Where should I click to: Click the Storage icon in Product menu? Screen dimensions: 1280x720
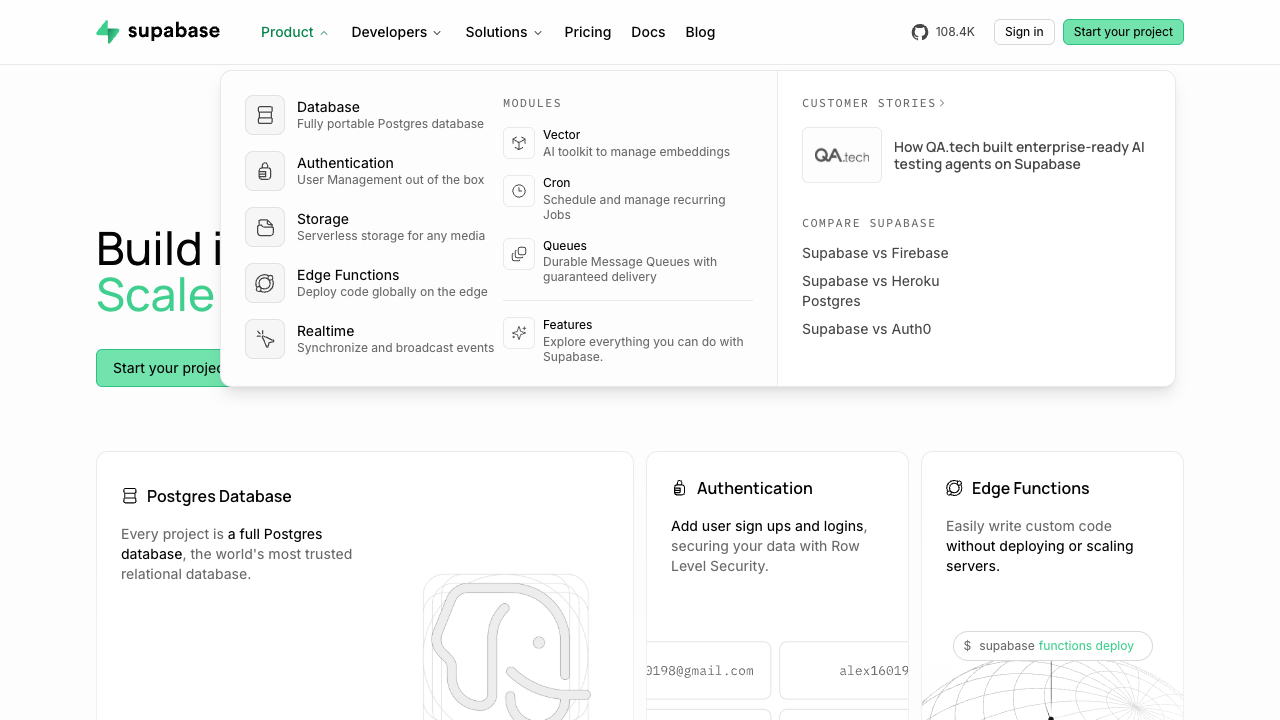pyautogui.click(x=265, y=227)
